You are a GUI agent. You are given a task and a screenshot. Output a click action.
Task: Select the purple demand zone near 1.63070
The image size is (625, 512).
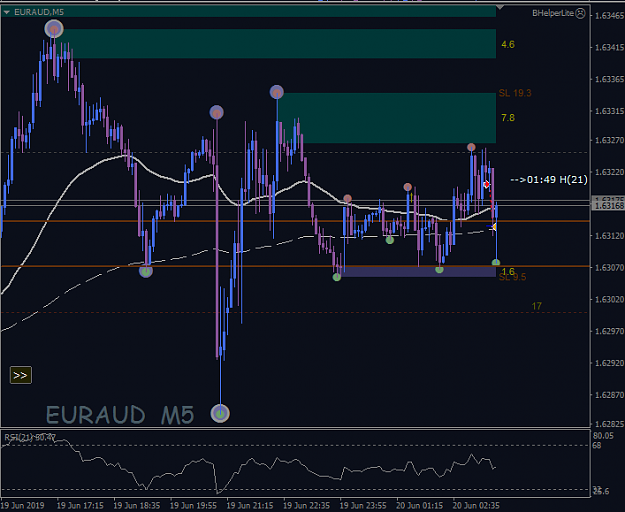(x=418, y=271)
